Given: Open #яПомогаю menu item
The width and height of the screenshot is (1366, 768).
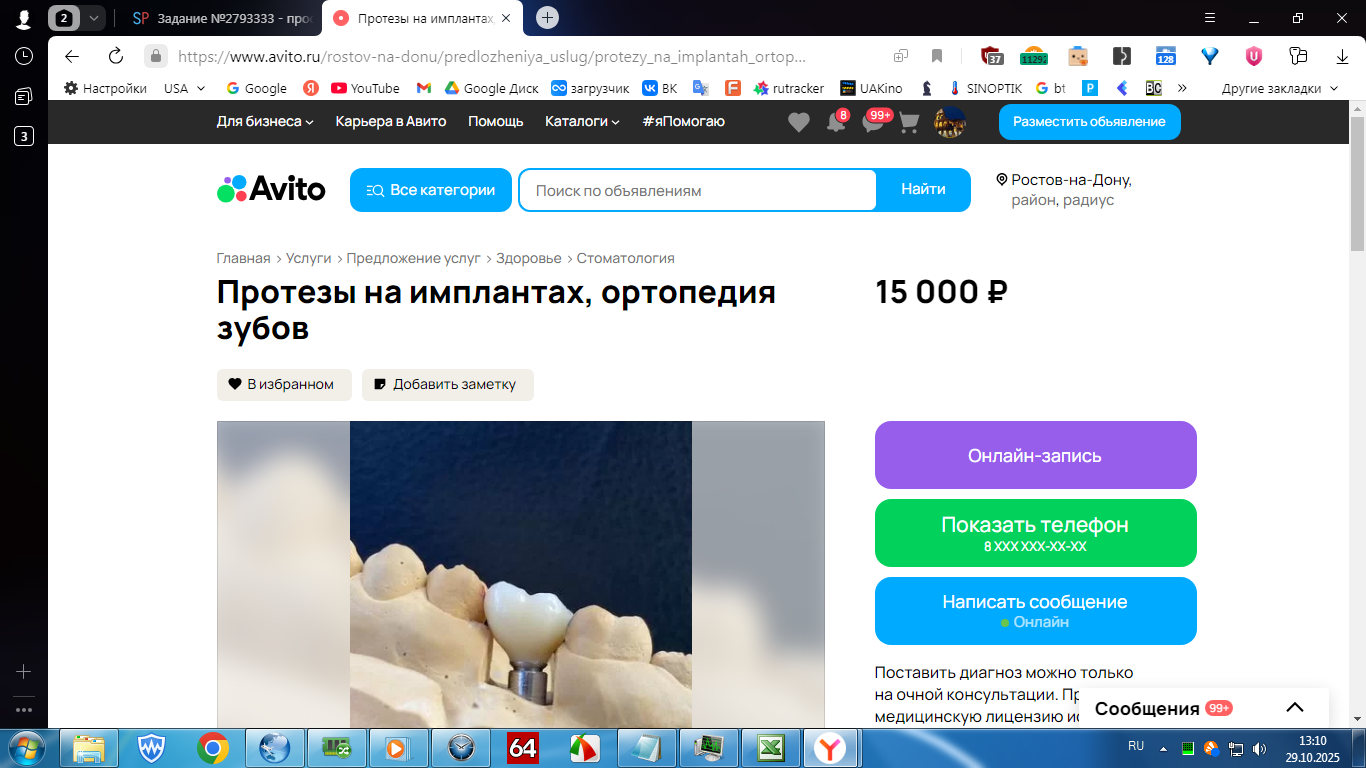Looking at the screenshot, I should [x=684, y=122].
